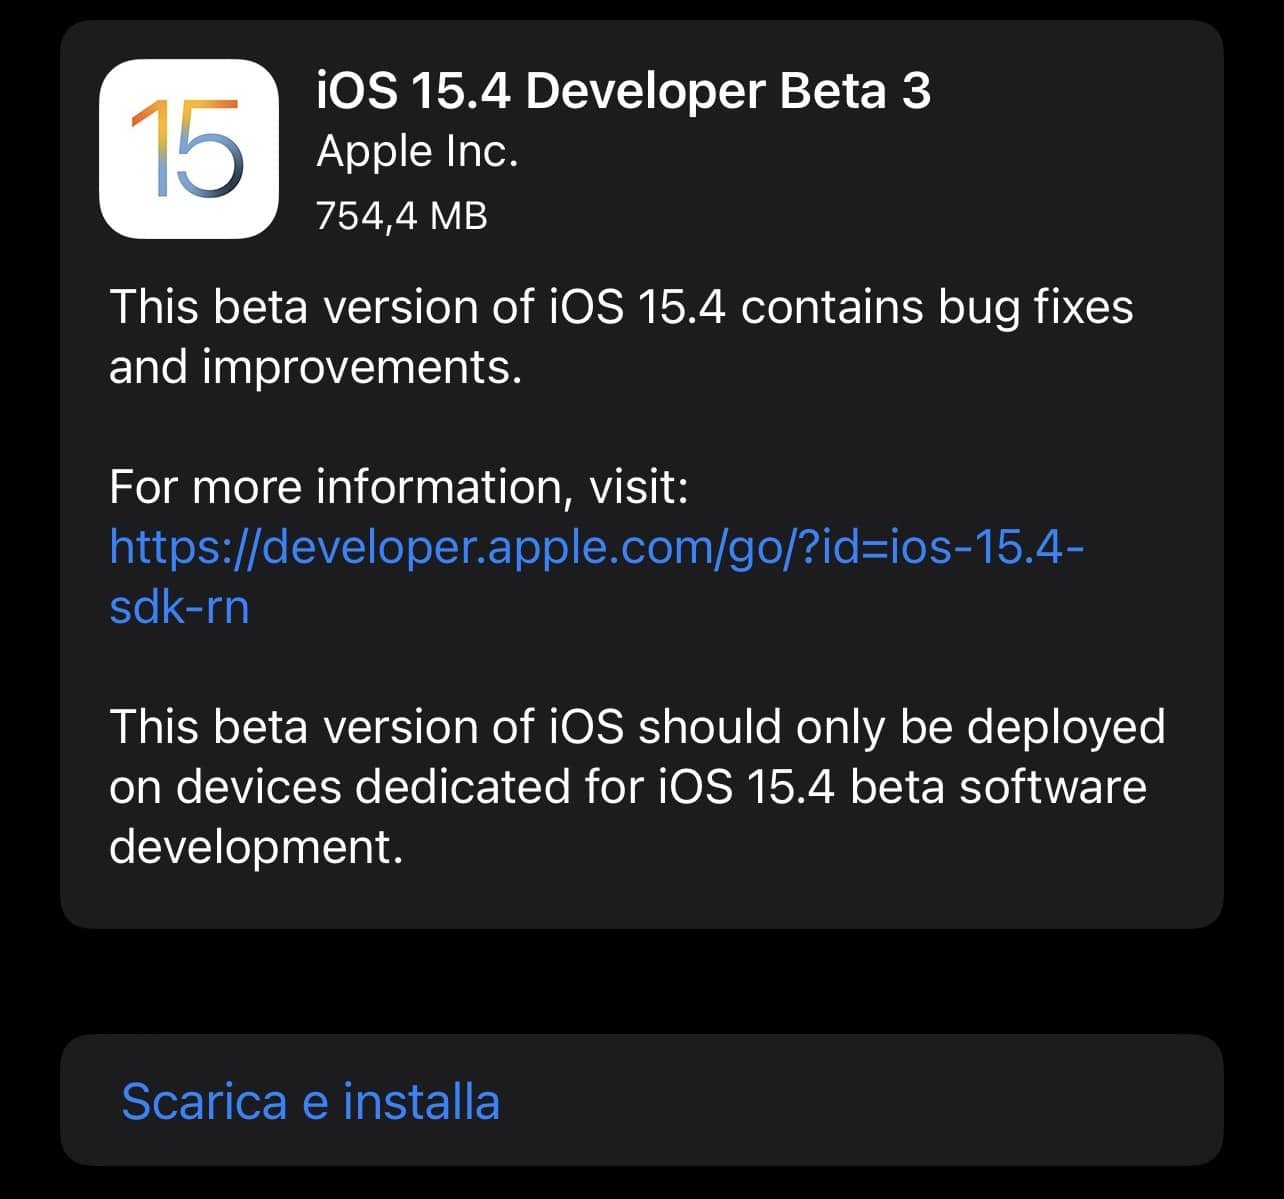Tap the 'and improvements.' text line

click(315, 367)
